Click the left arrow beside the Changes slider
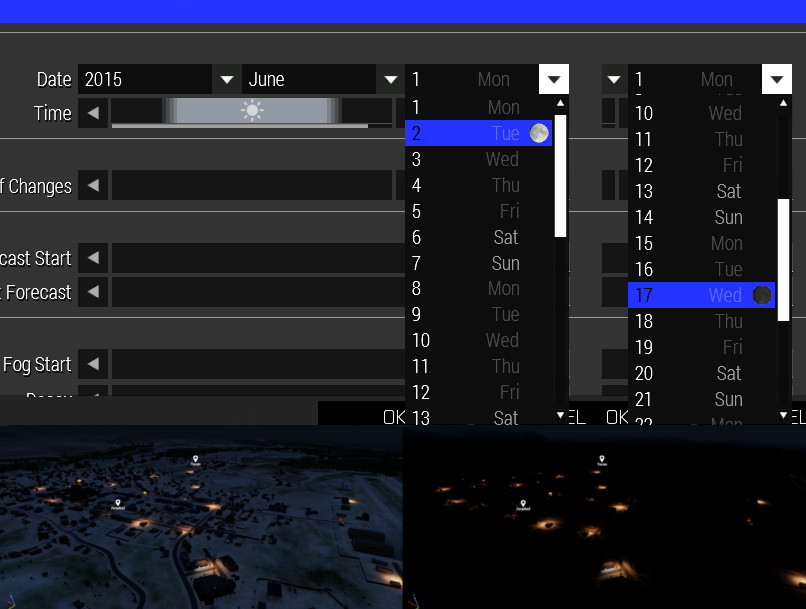 point(93,185)
